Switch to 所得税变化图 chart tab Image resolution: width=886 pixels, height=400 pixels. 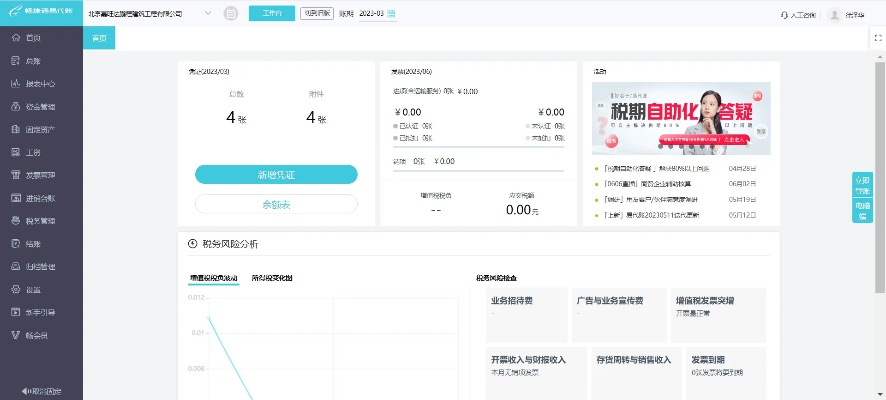(272, 277)
